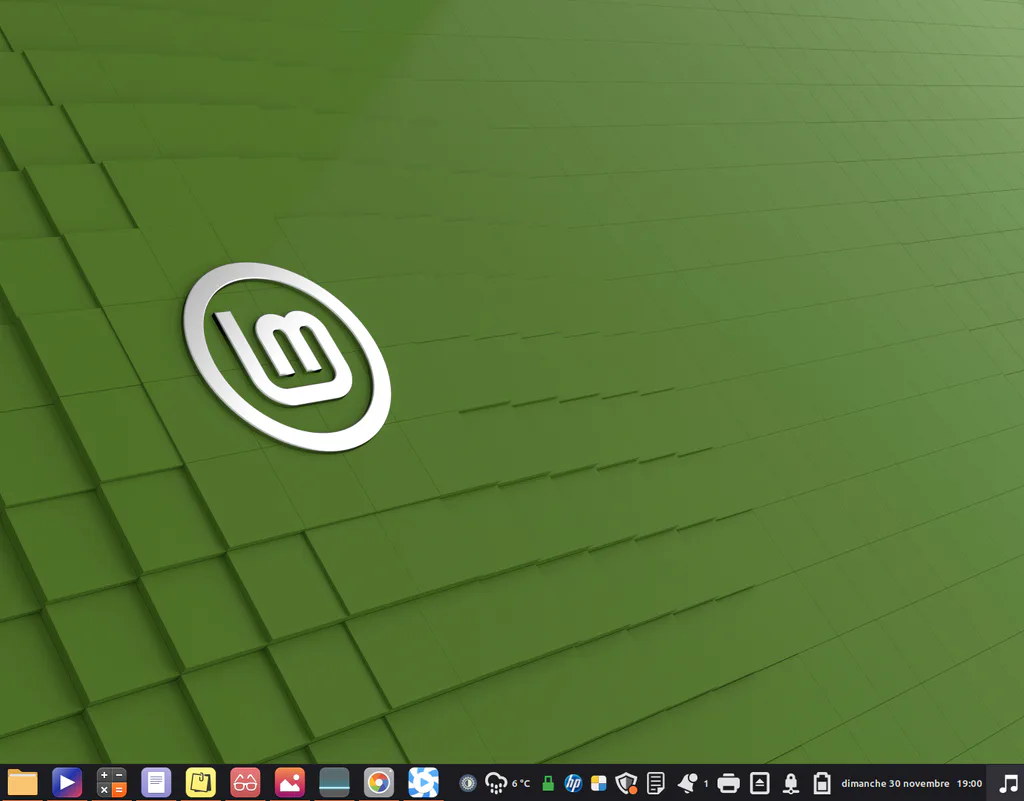Open the notes document tray icon
This screenshot has height=801, width=1024.
[x=656, y=783]
